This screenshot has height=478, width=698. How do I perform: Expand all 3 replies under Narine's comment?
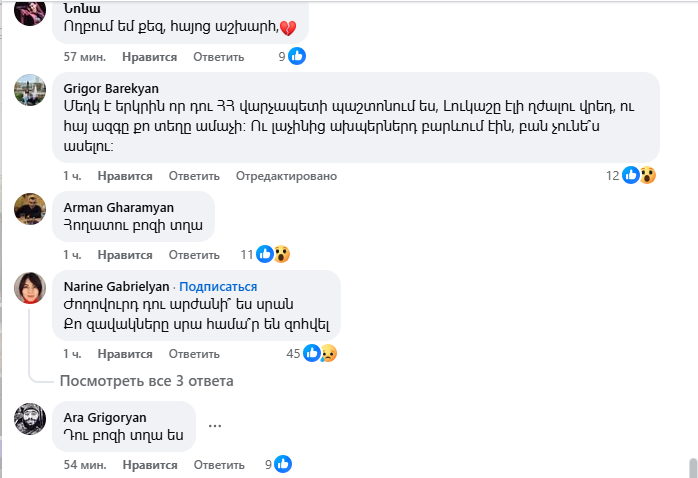tap(146, 381)
